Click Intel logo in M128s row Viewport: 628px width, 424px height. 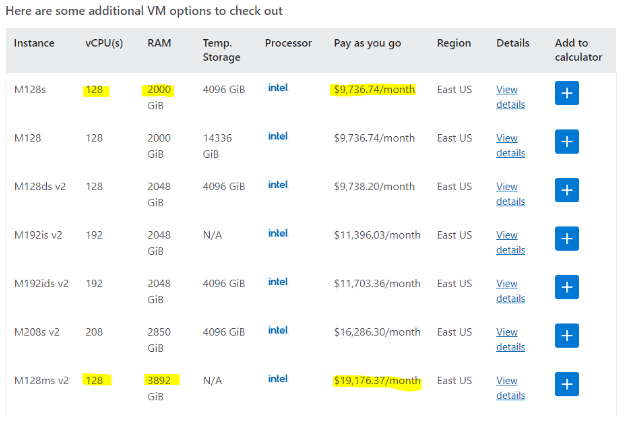click(278, 88)
